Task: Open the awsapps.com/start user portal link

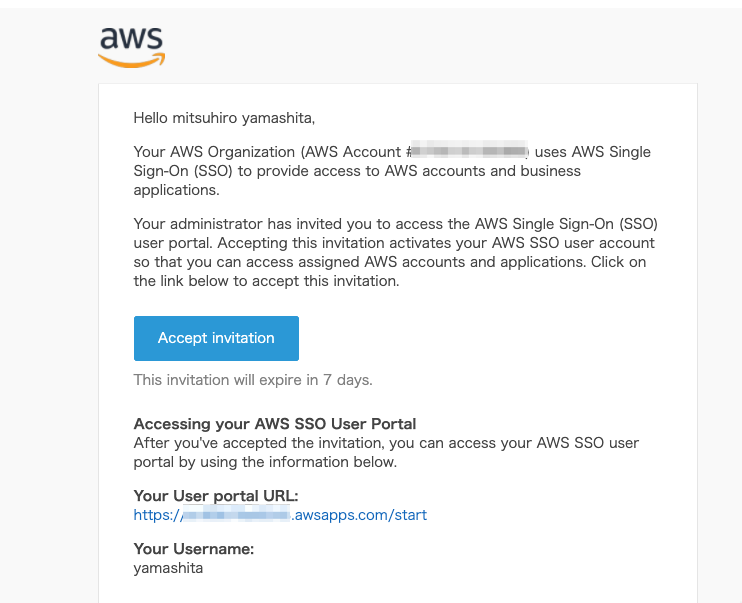Action: tap(280, 514)
